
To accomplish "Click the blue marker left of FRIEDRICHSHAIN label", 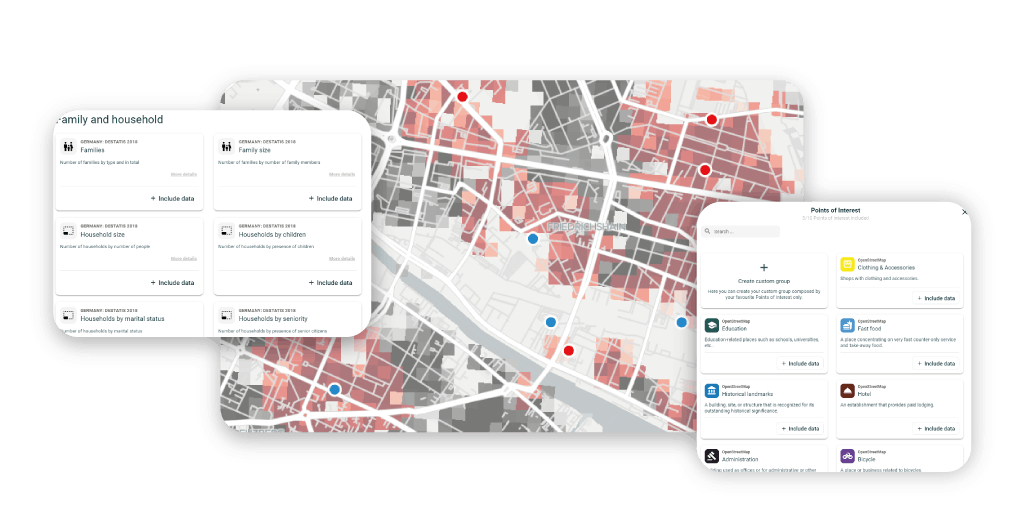I will pos(533,239).
